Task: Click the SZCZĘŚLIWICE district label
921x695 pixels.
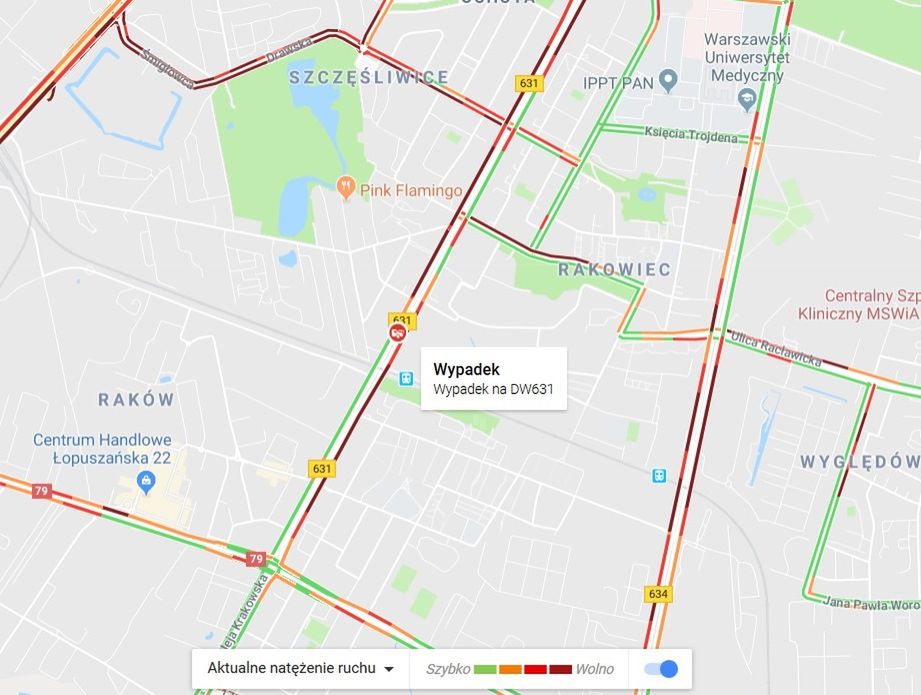Action: pos(369,77)
